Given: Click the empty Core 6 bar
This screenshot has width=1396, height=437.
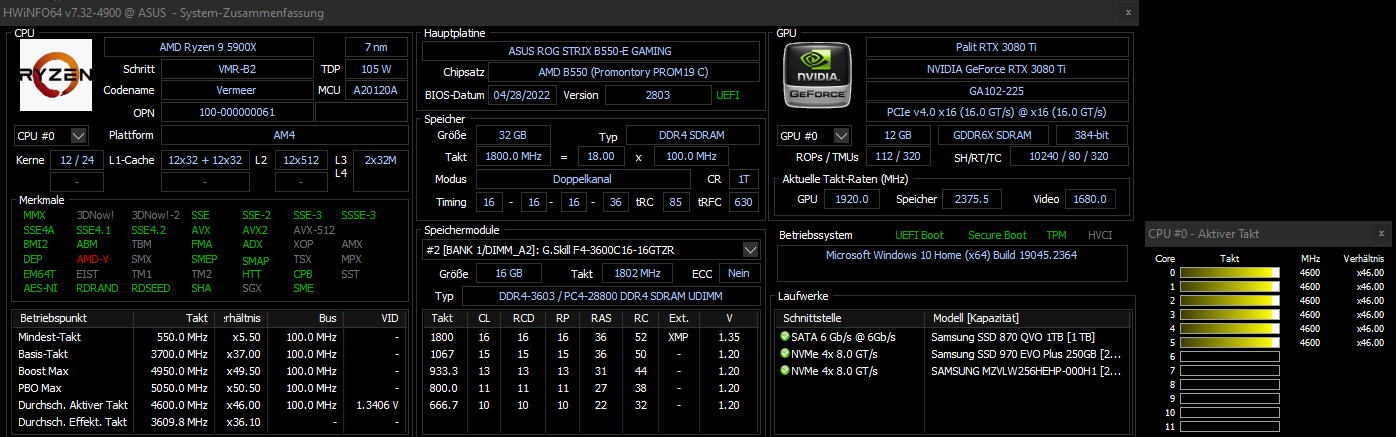Looking at the screenshot, I should pos(1230,356).
